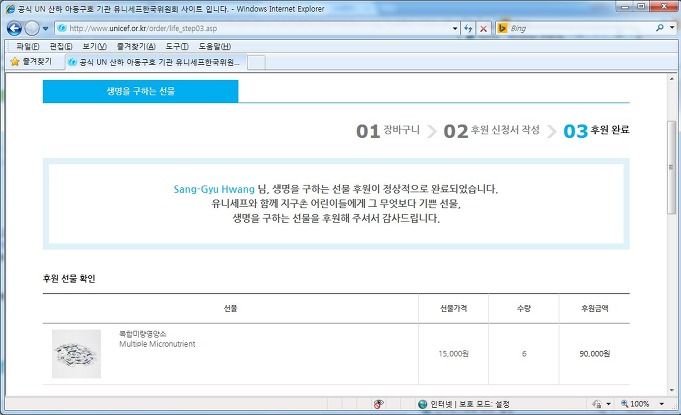
Task: Expand the zoom level dropdown arrow
Action: click(x=661, y=404)
